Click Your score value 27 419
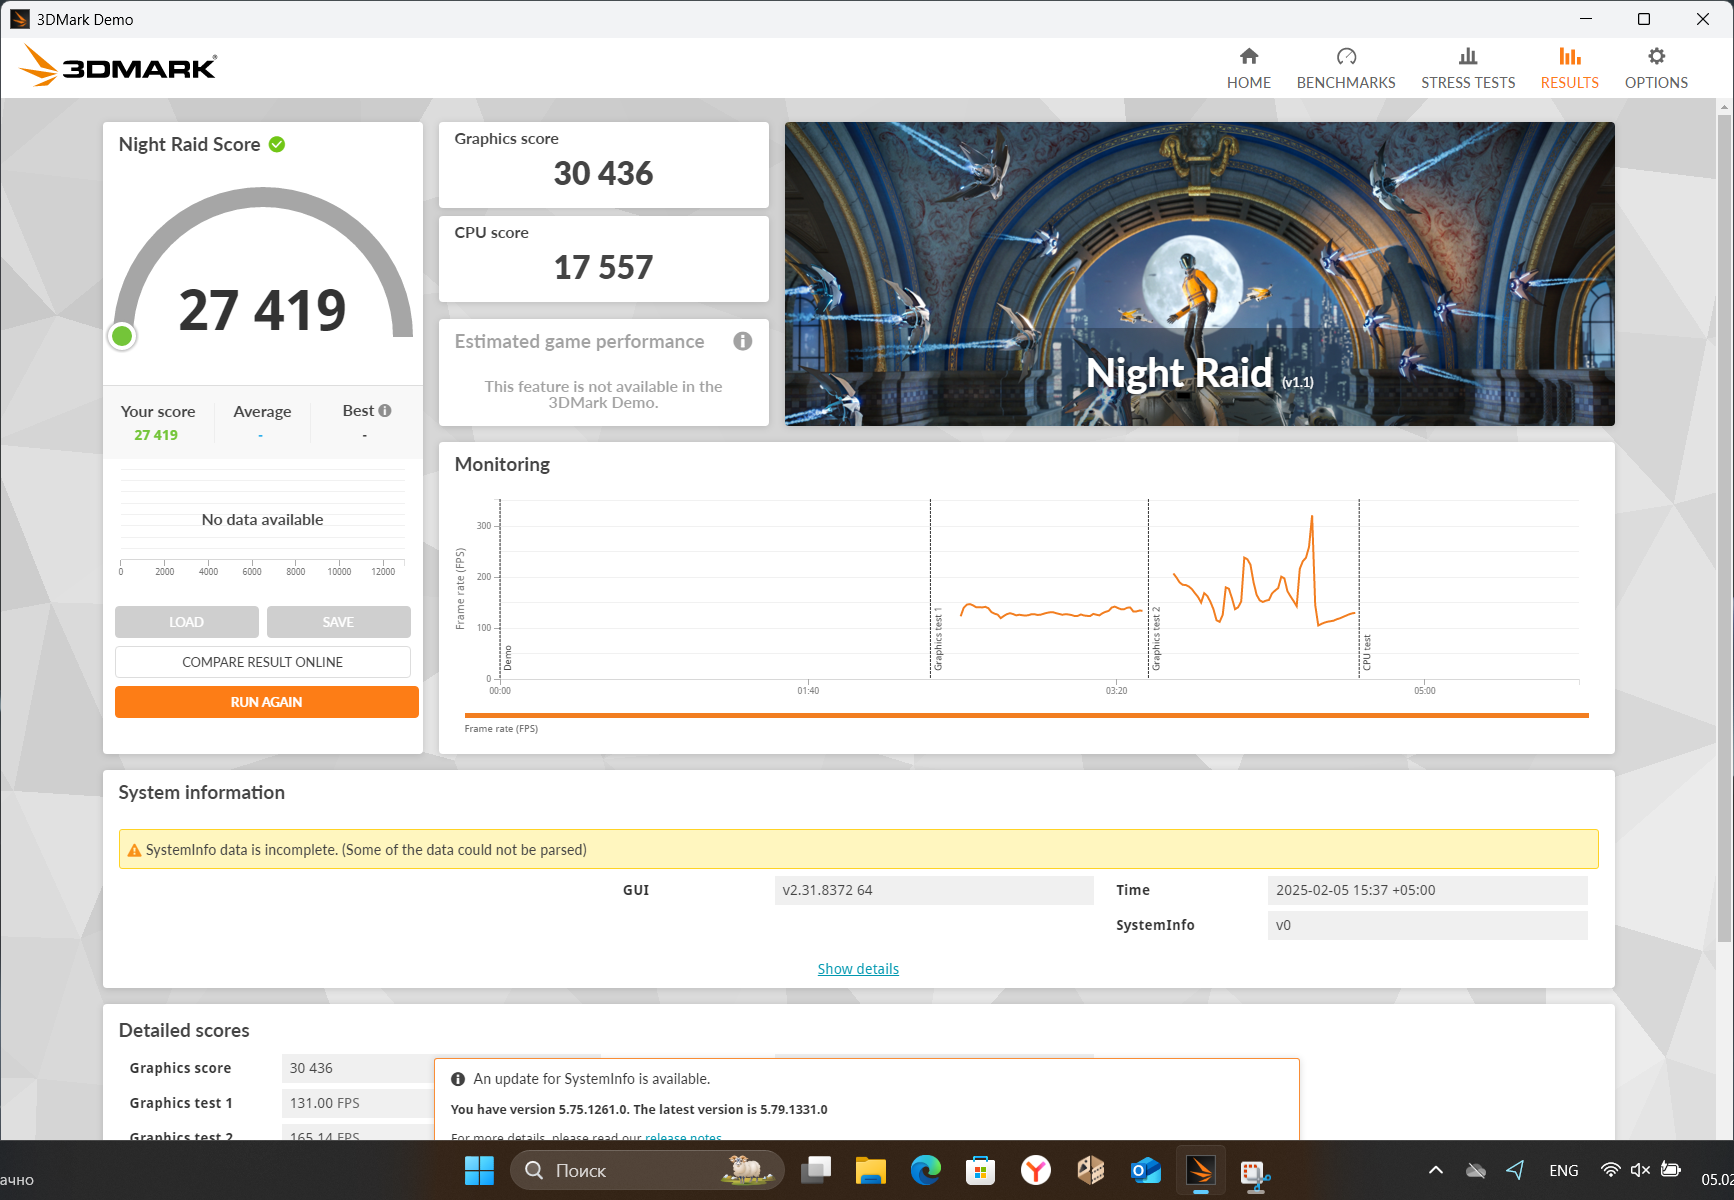Screen dimensions: 1734x1200 click(156, 435)
